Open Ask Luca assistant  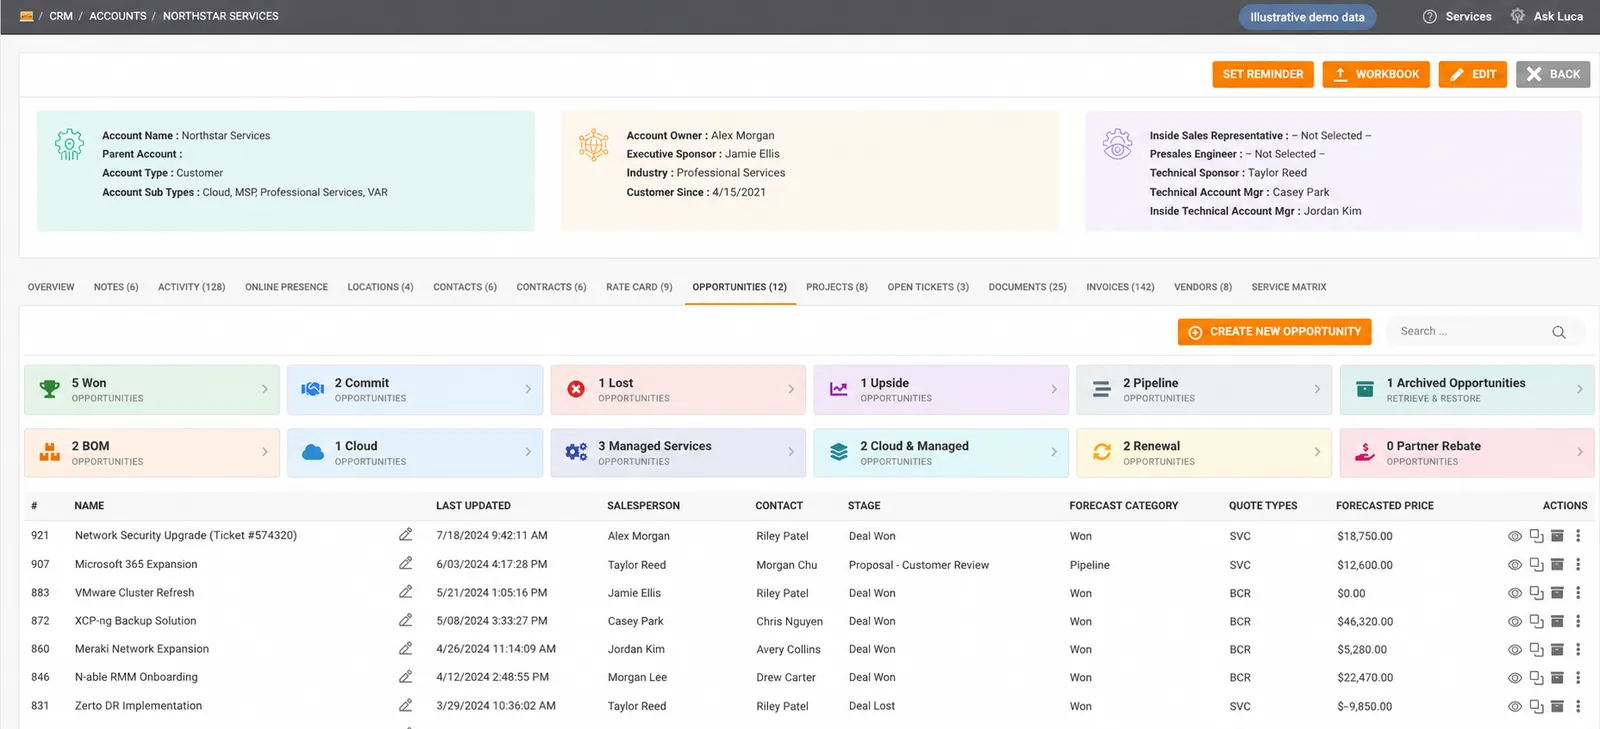click(1547, 16)
